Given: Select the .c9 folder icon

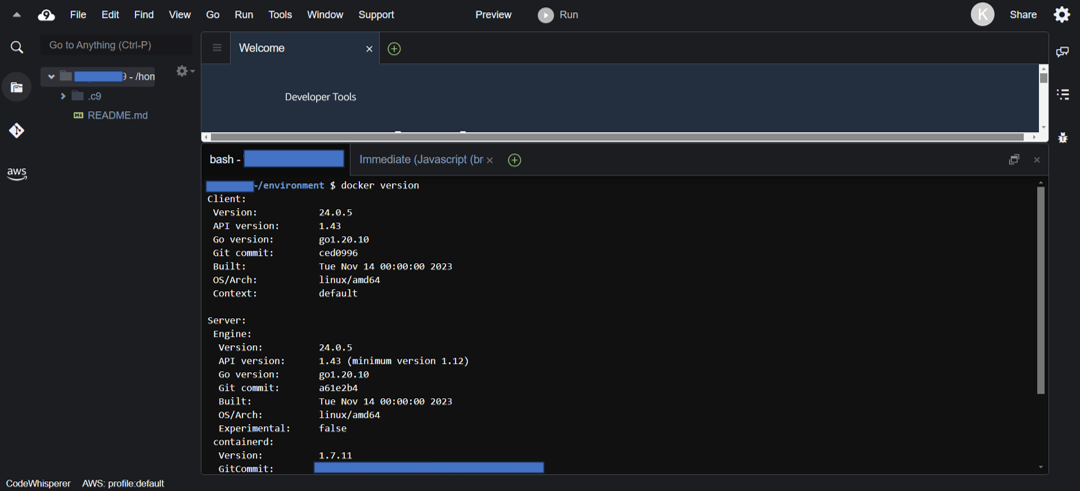Looking at the screenshot, I should [x=78, y=96].
